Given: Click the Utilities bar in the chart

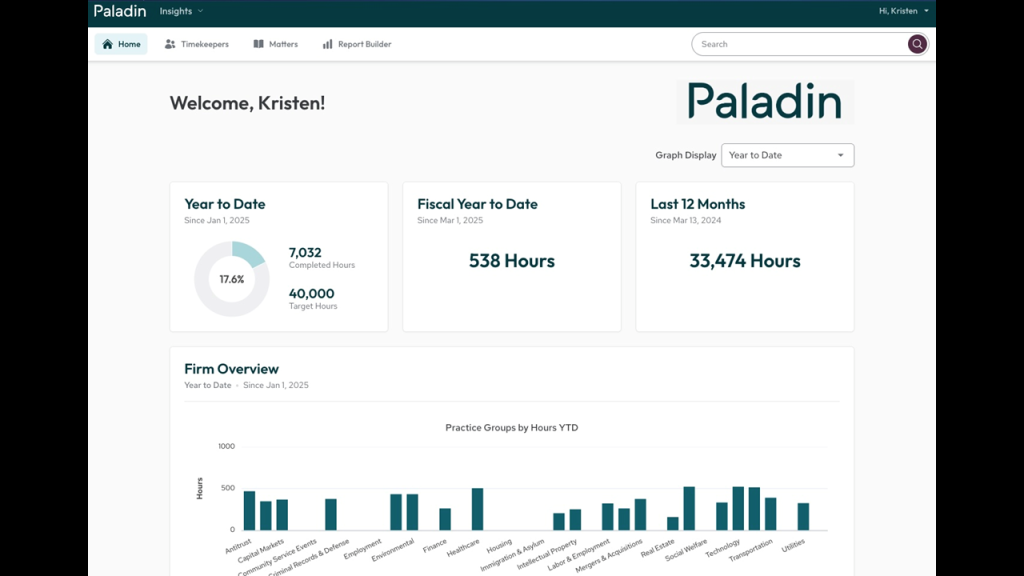Looking at the screenshot, I should tap(803, 516).
